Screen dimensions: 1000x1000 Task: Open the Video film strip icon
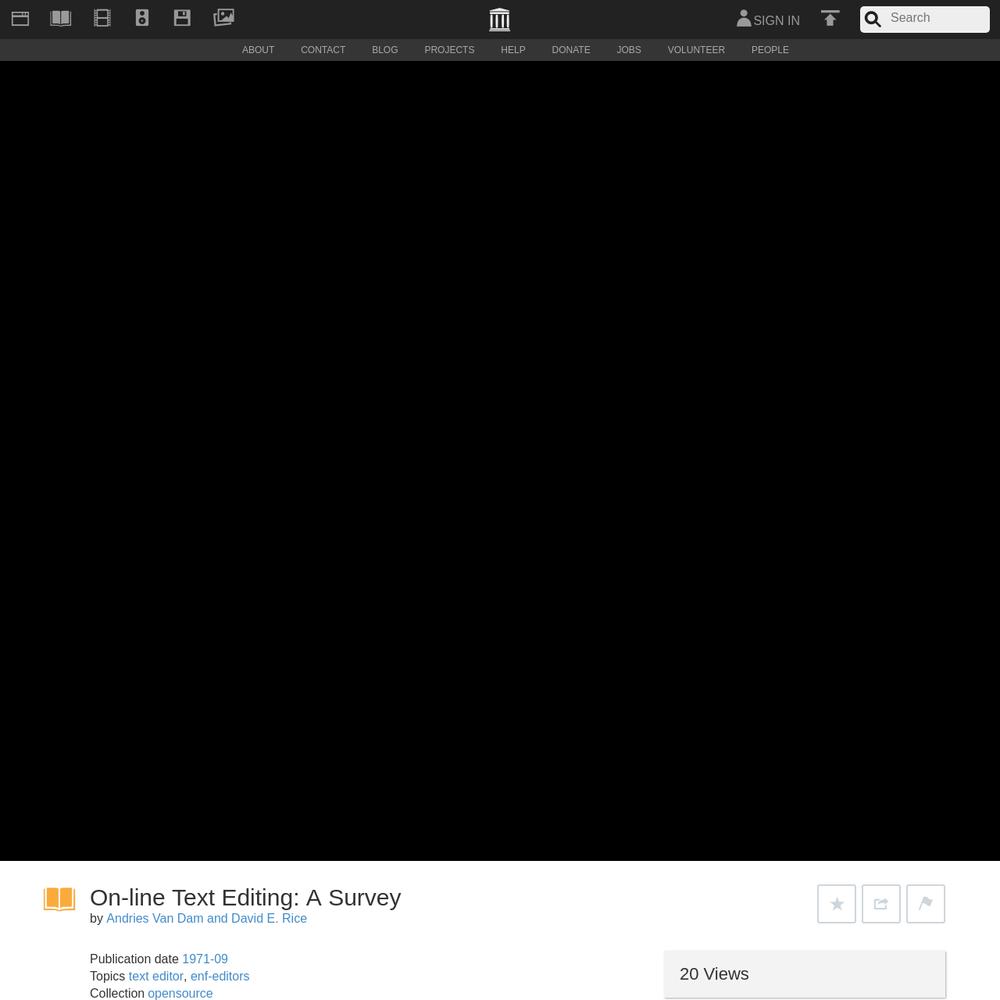coord(102,18)
